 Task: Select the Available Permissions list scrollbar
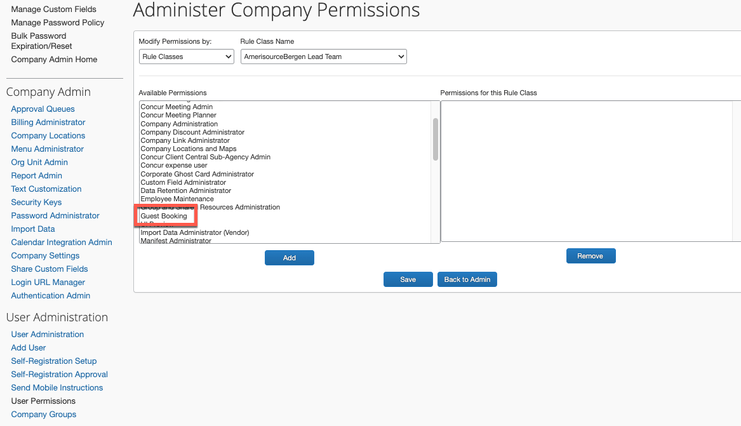(435, 139)
